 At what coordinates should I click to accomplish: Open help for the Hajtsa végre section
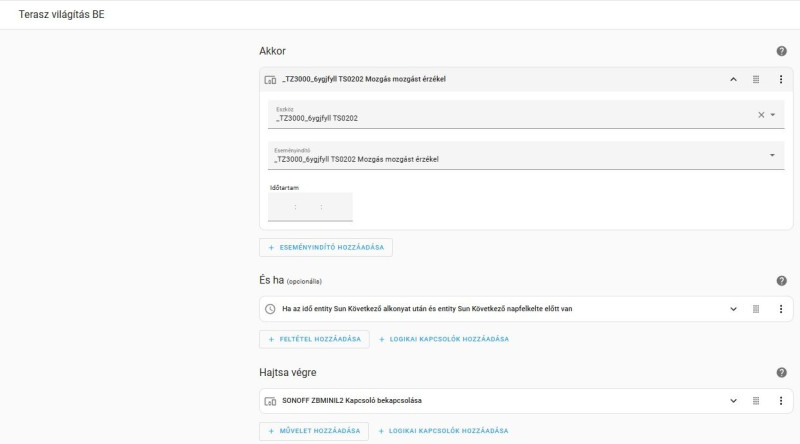point(781,373)
